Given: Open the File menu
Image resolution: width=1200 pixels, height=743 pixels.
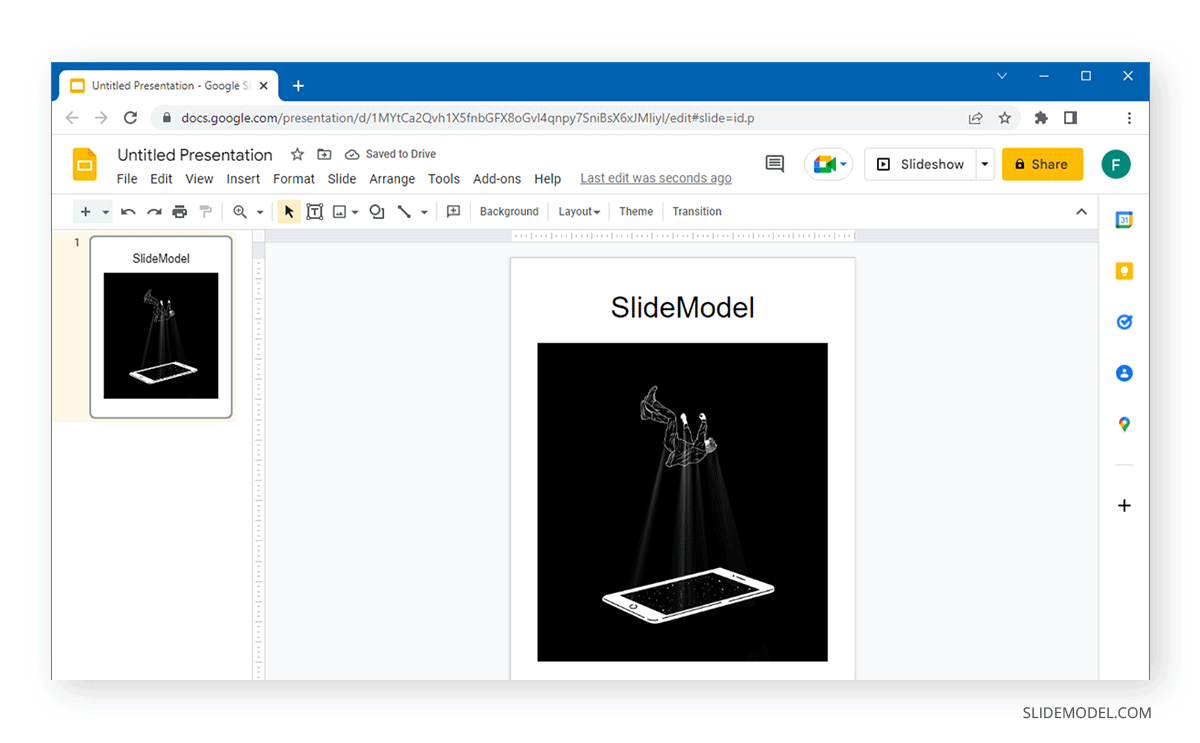Looking at the screenshot, I should [x=127, y=179].
